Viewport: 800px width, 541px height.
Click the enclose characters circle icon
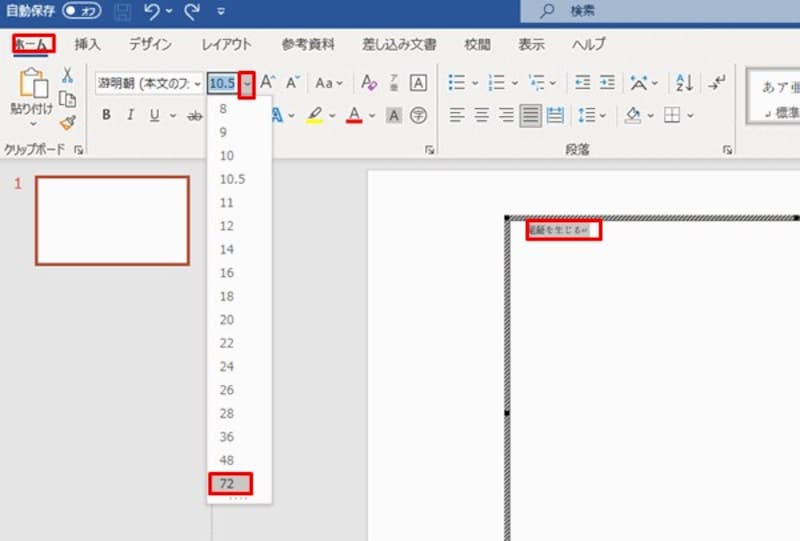pos(418,116)
